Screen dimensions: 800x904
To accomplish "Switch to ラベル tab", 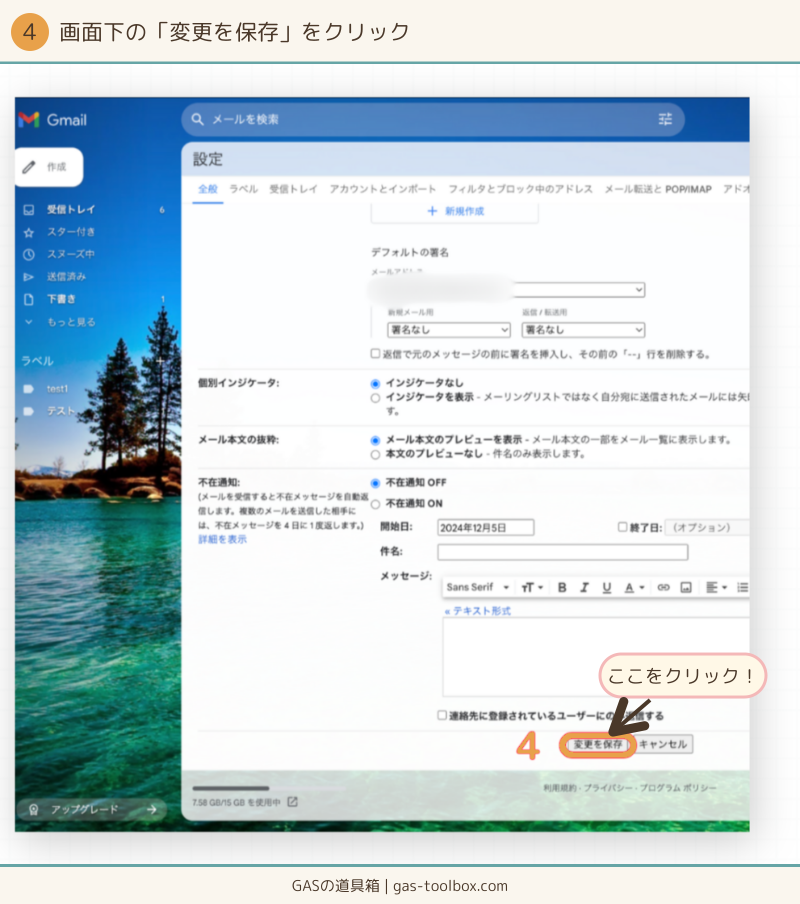I will (x=243, y=189).
